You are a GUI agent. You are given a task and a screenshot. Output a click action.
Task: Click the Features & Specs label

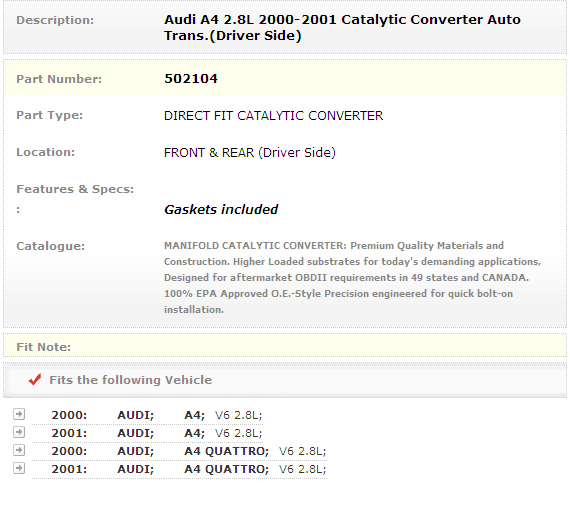click(x=75, y=189)
